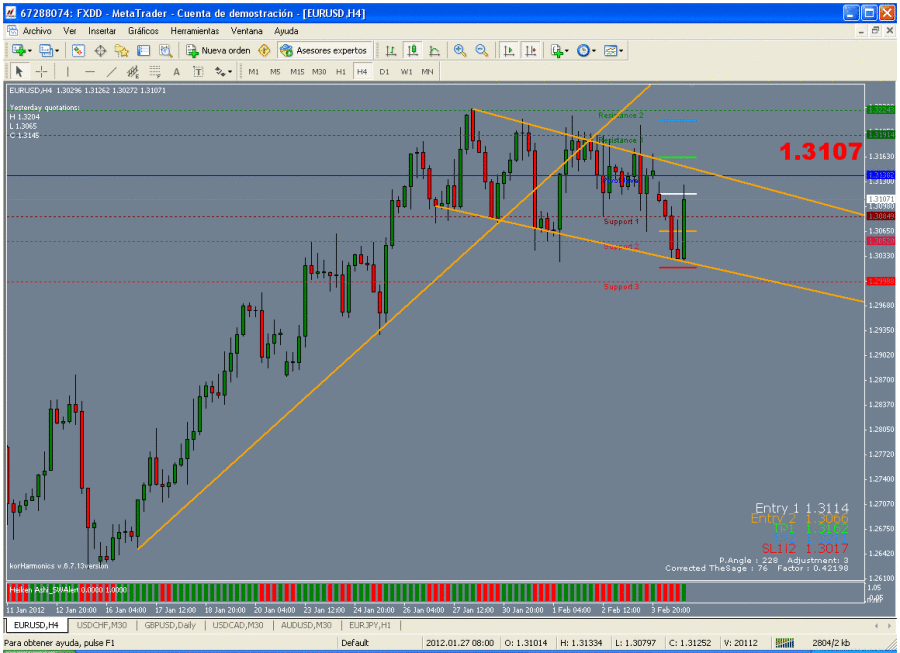Click the zoom in magnifier icon
This screenshot has width=900, height=653.
460,50
